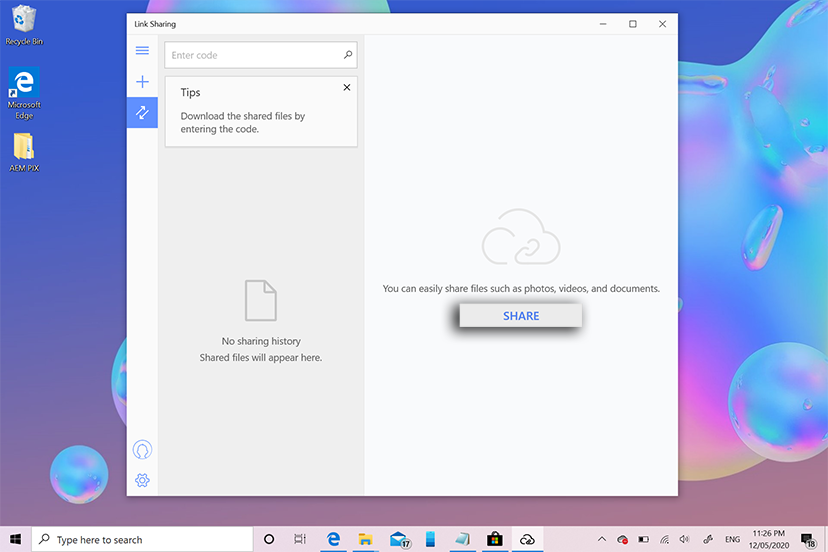Screen dimensions: 828x552
Task: Select the sharing history arrows icon
Action: [142, 112]
